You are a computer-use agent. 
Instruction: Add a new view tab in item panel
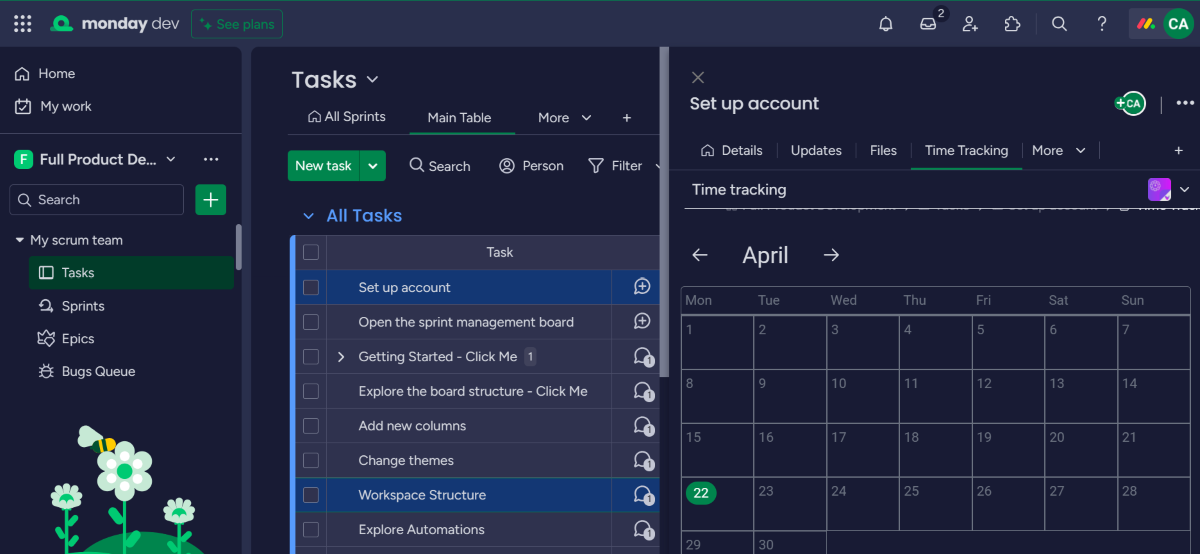1178,150
